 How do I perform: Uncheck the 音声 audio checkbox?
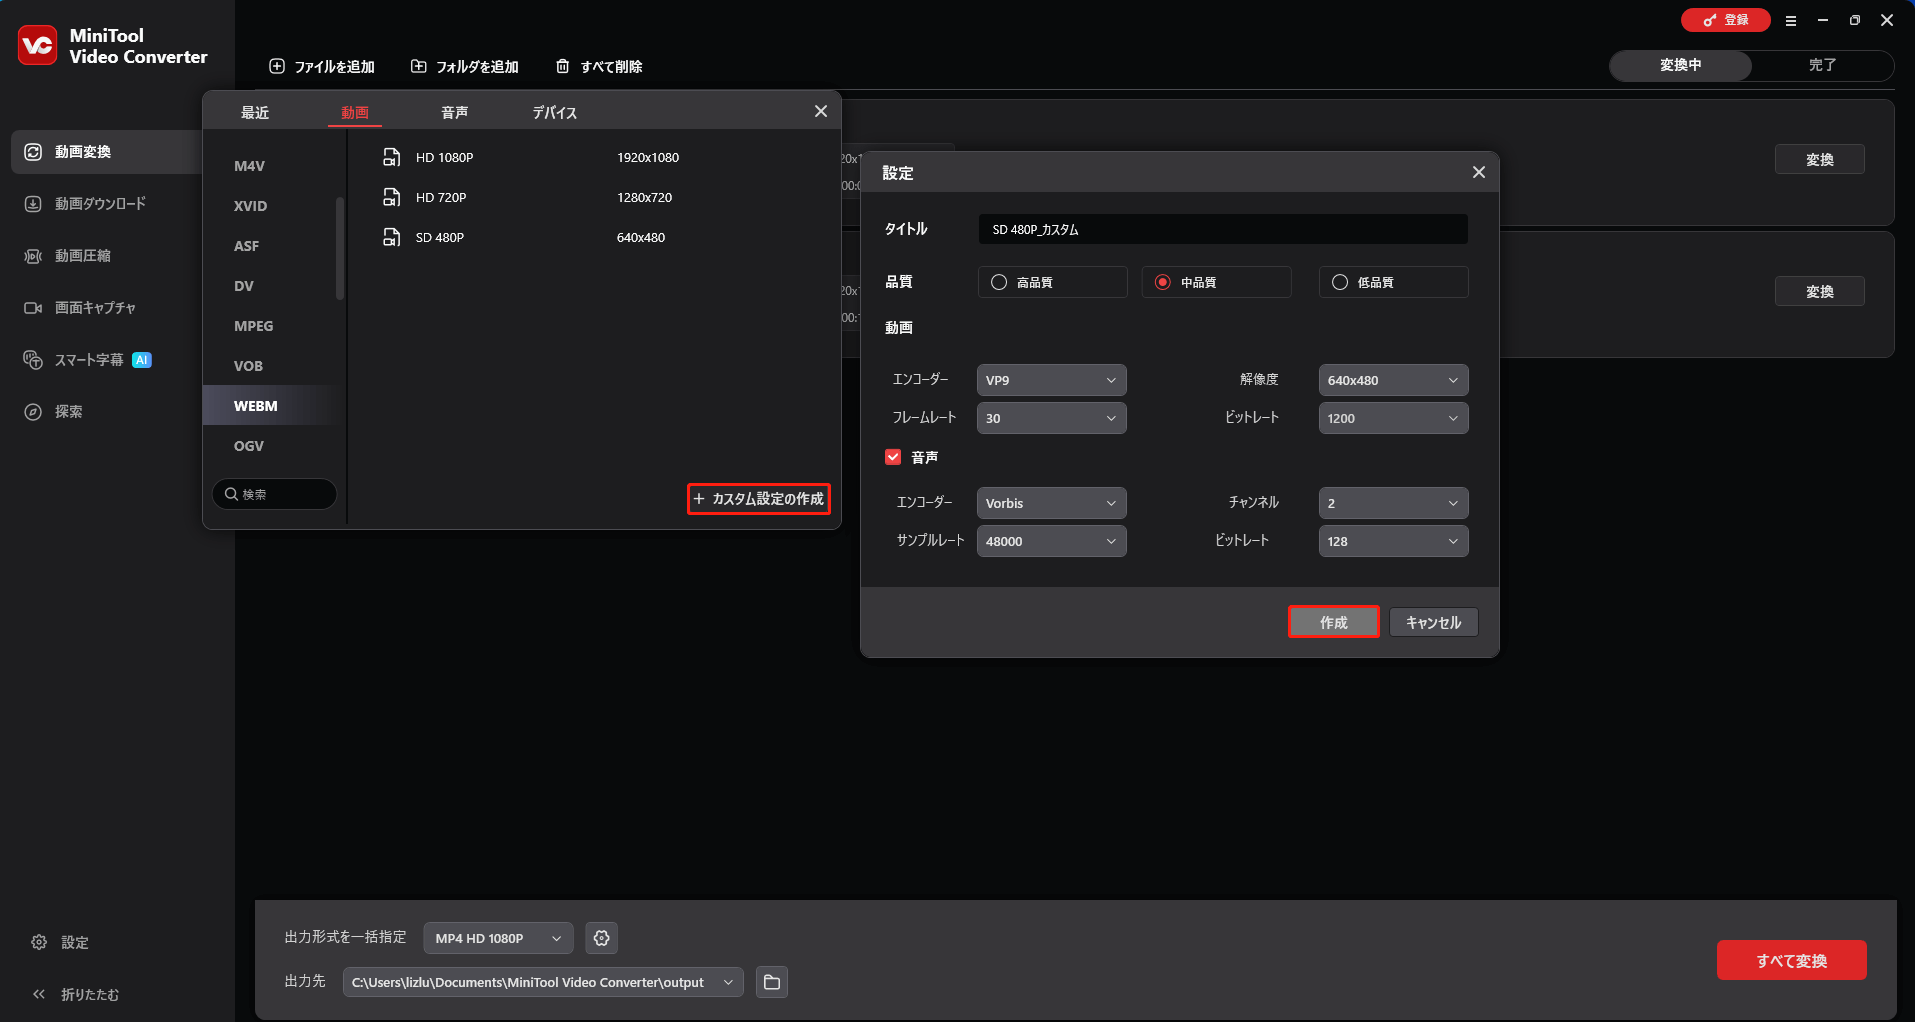[x=893, y=457]
